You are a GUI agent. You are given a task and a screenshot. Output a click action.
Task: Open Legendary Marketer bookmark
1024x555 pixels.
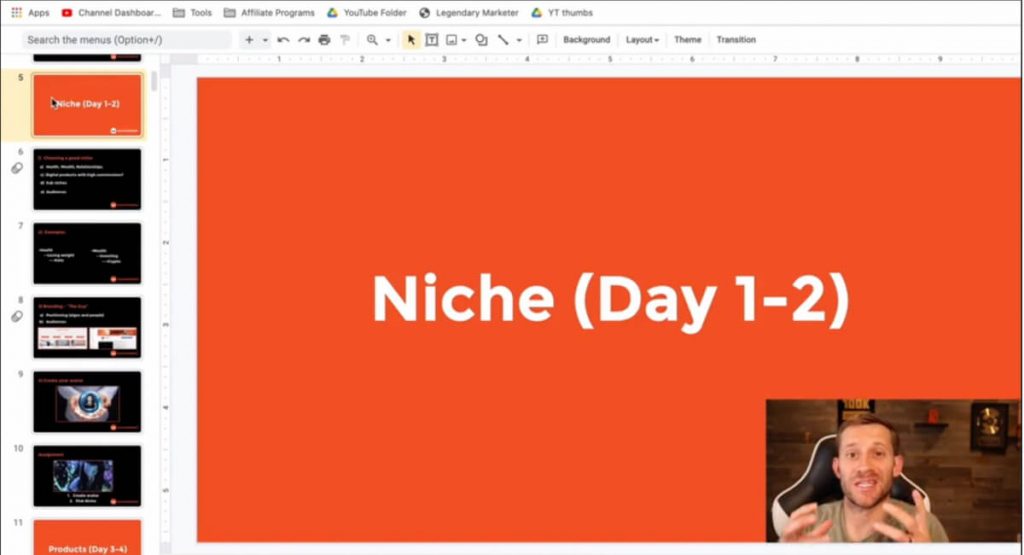click(x=469, y=12)
